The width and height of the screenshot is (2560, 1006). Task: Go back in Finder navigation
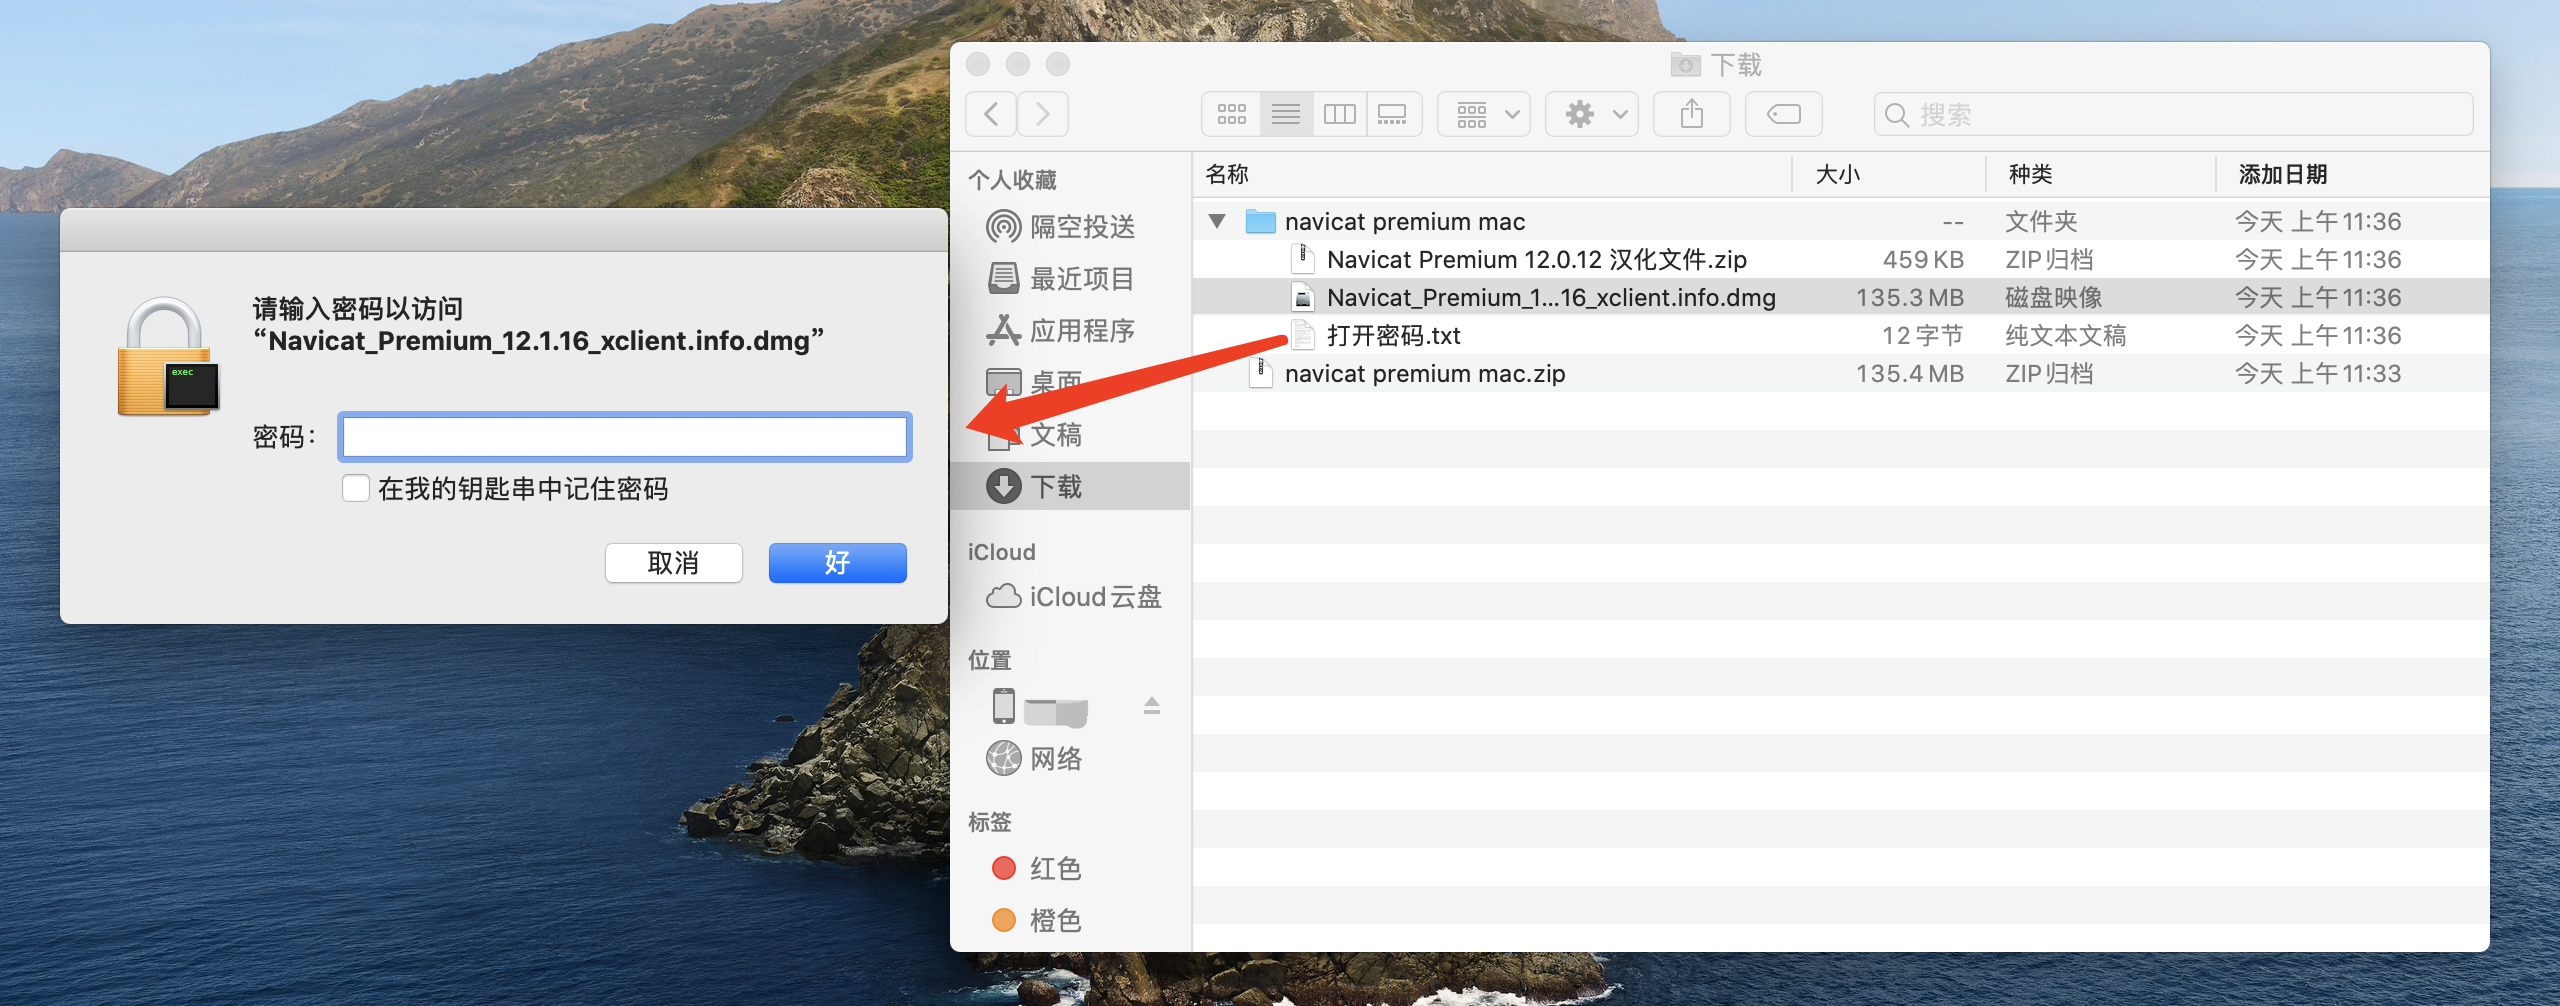(991, 114)
